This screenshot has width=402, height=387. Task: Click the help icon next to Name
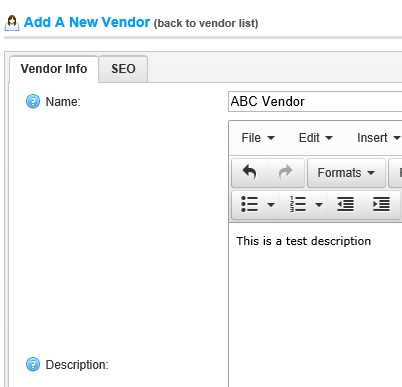click(x=33, y=101)
